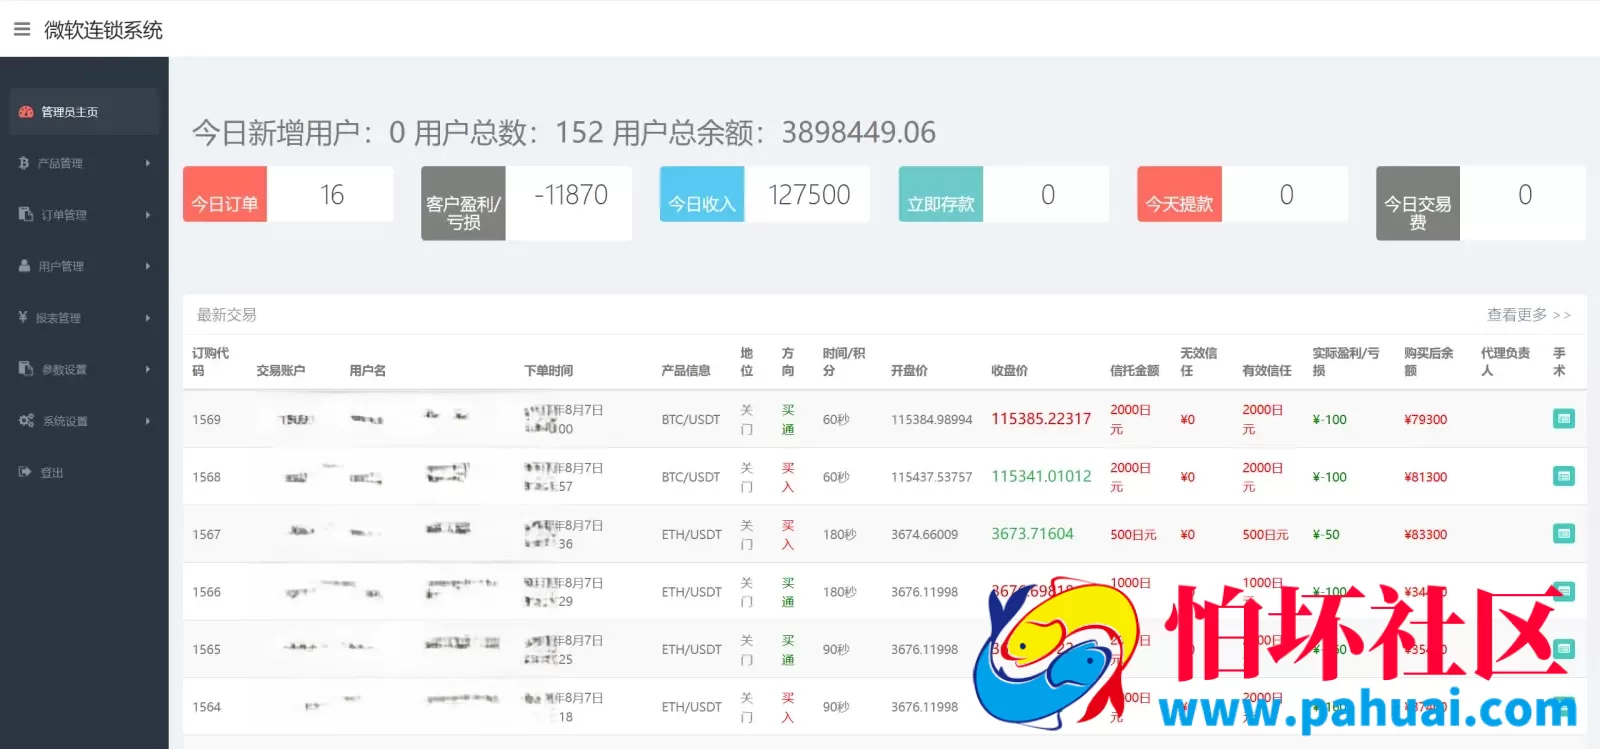Expand the 用户管理 submenu arrow
The height and width of the screenshot is (749, 1600).
(148, 266)
